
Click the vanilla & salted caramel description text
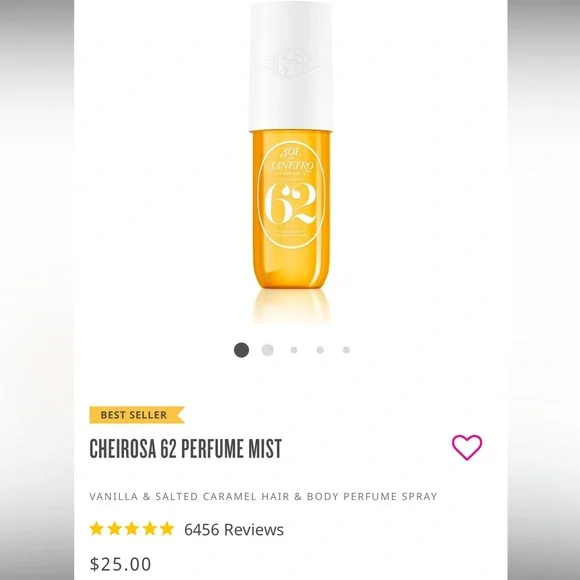tap(263, 496)
